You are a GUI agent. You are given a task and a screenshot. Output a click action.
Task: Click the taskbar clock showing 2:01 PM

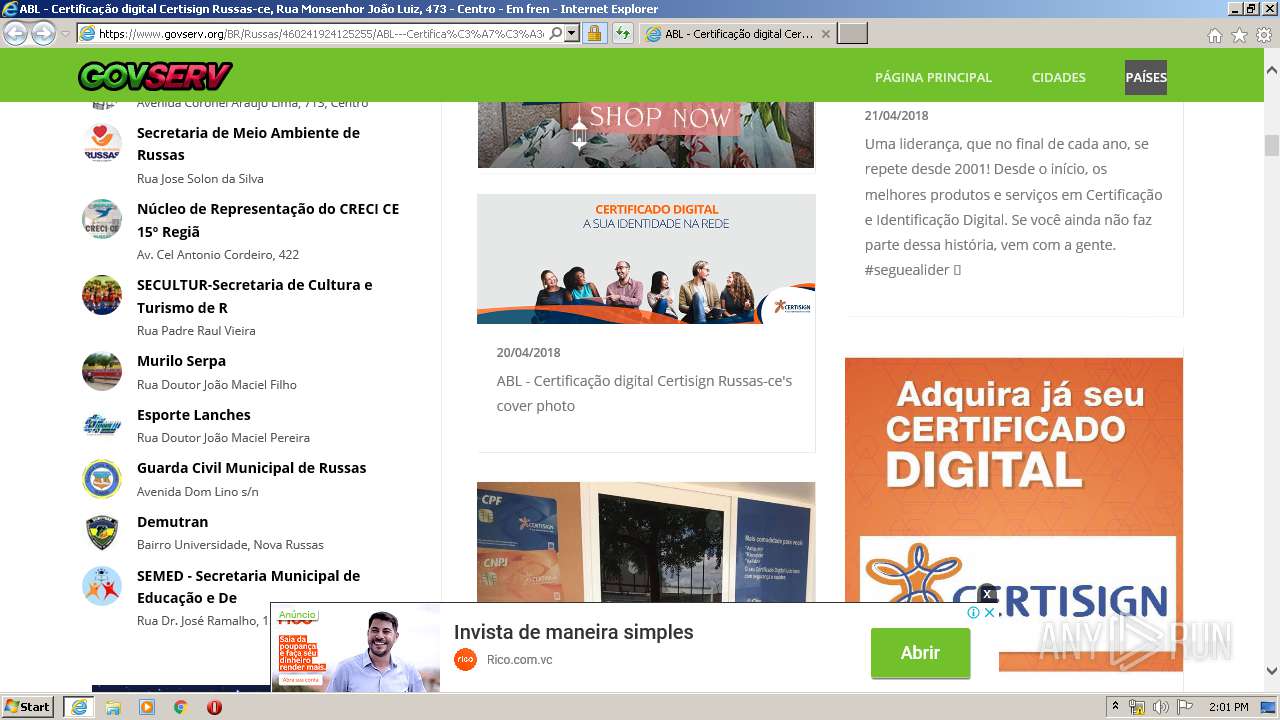pyautogui.click(x=1228, y=707)
